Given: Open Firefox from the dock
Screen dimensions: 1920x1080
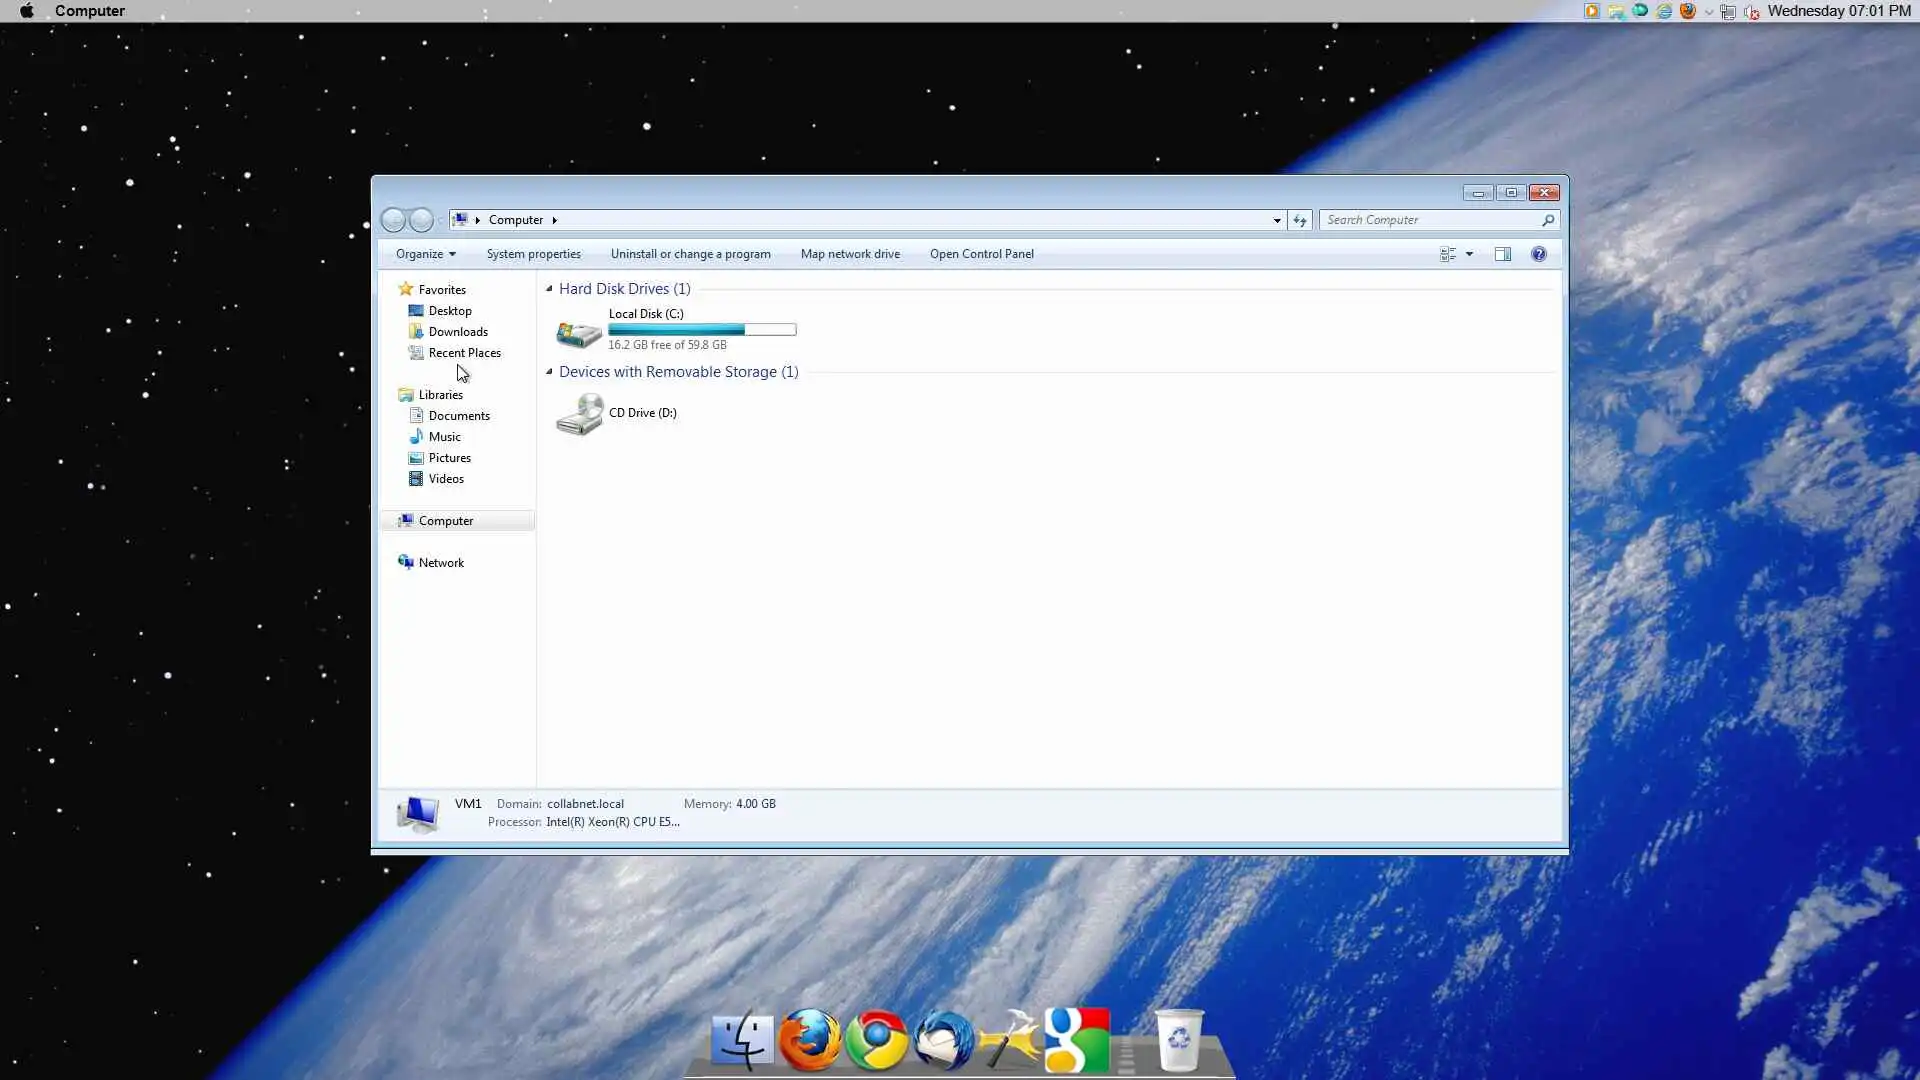Looking at the screenshot, I should (809, 1040).
